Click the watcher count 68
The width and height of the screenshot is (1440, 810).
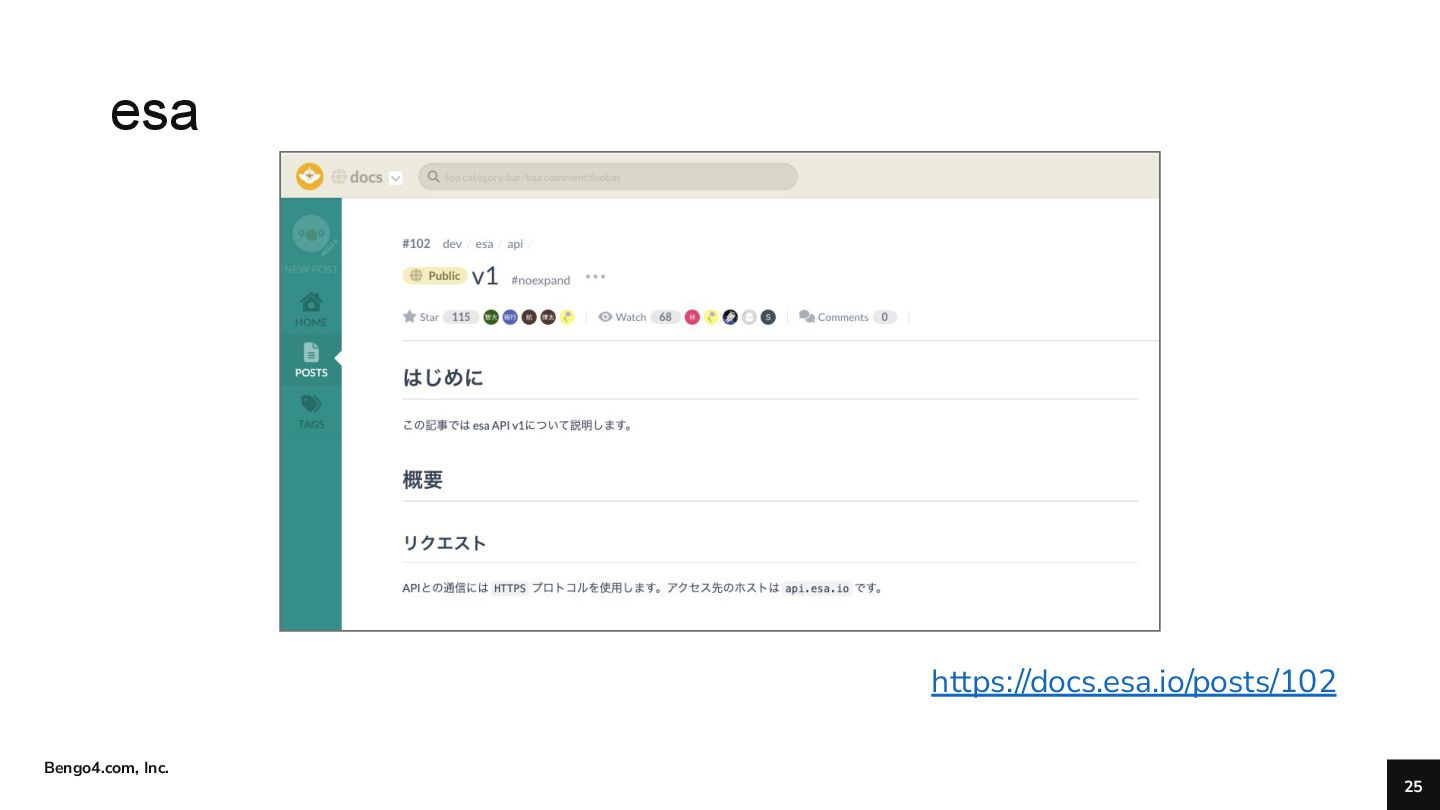point(665,317)
